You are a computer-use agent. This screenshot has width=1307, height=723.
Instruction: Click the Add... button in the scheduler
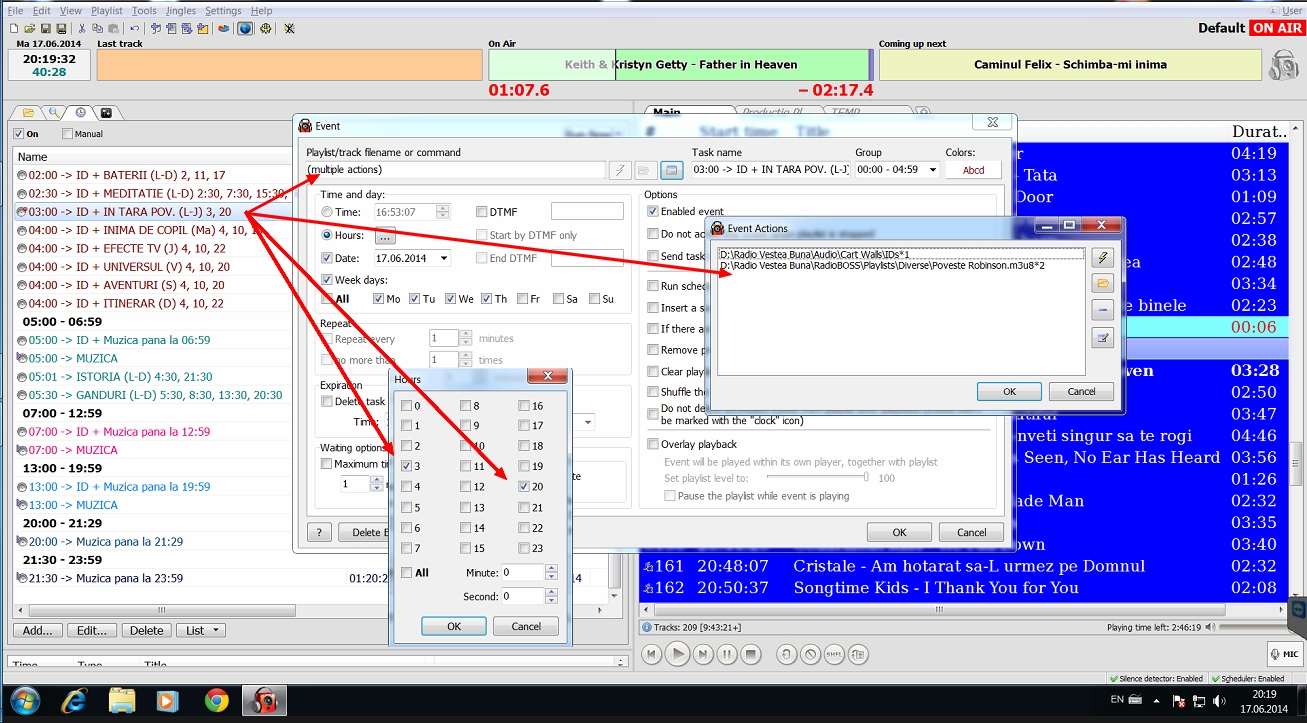(38, 630)
